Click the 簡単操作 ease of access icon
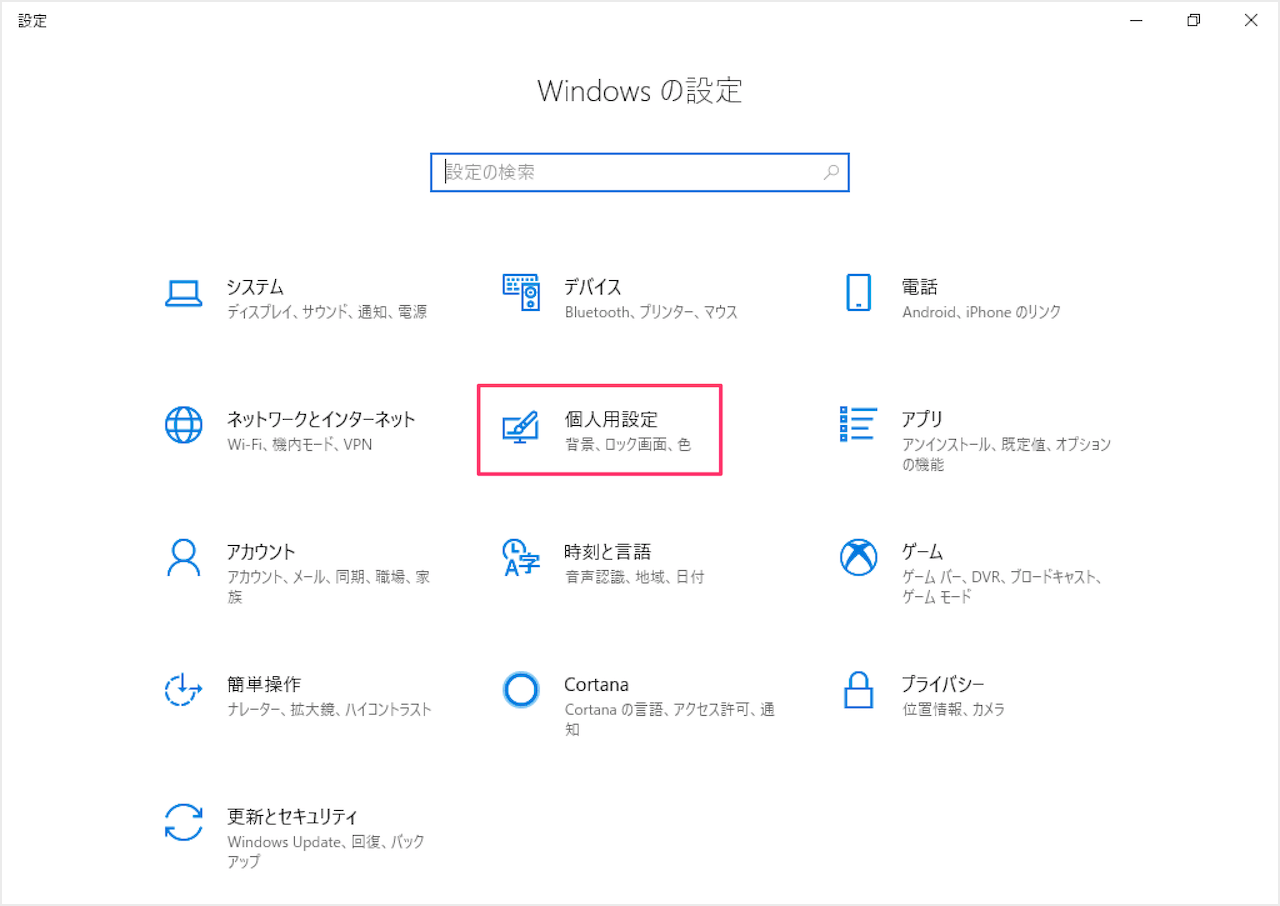 [x=184, y=690]
